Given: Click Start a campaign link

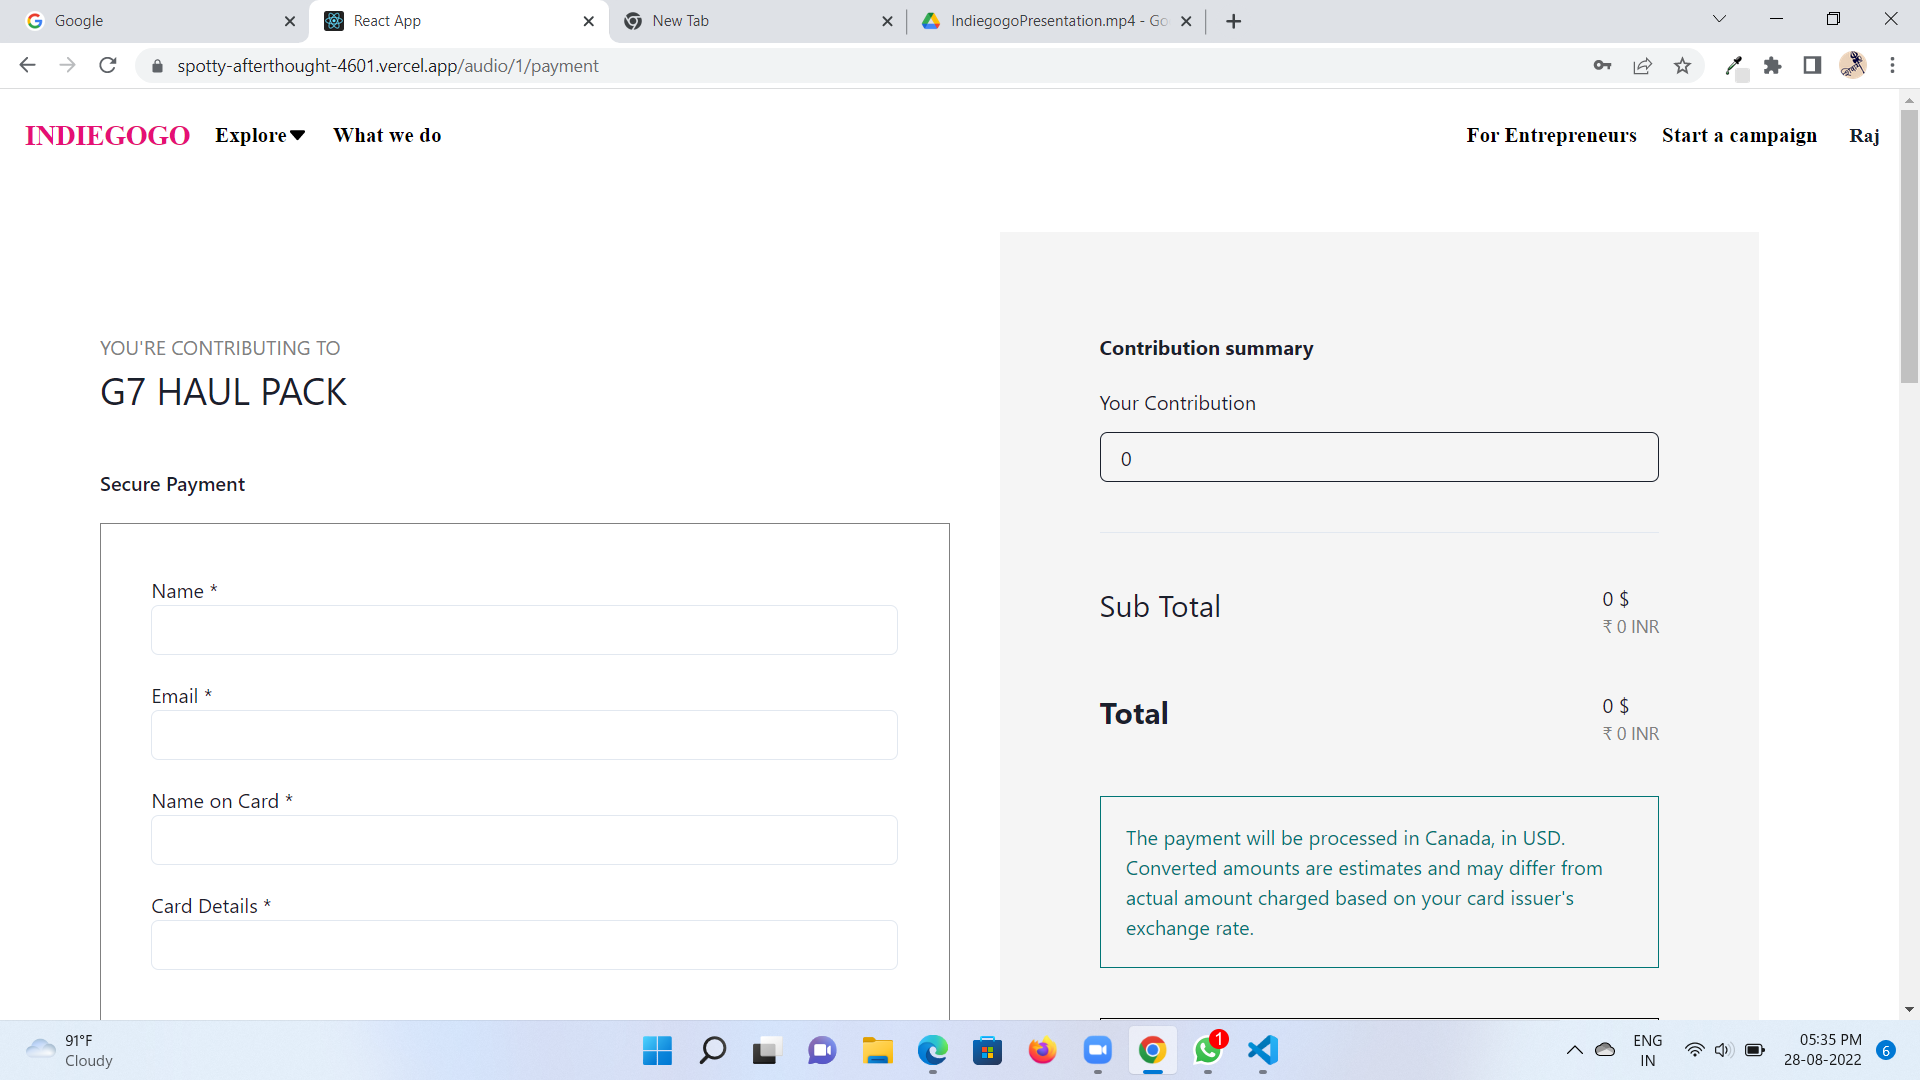Looking at the screenshot, I should pos(1739,135).
